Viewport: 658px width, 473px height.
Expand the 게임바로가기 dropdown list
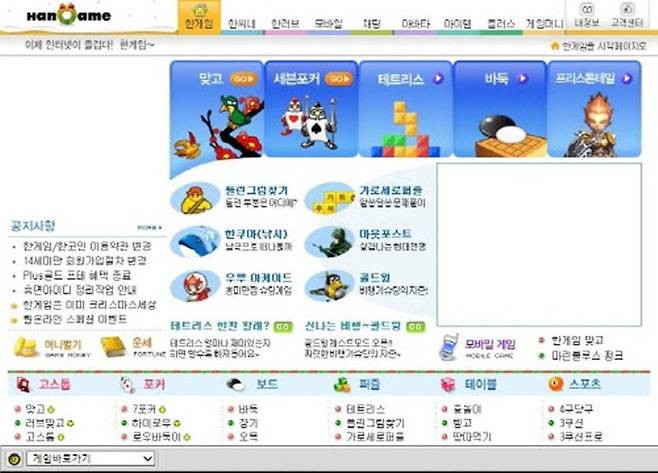click(146, 458)
